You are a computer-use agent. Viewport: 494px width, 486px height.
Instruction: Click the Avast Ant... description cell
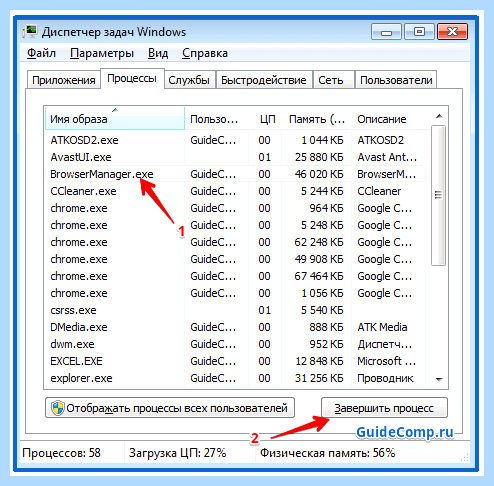coord(387,157)
